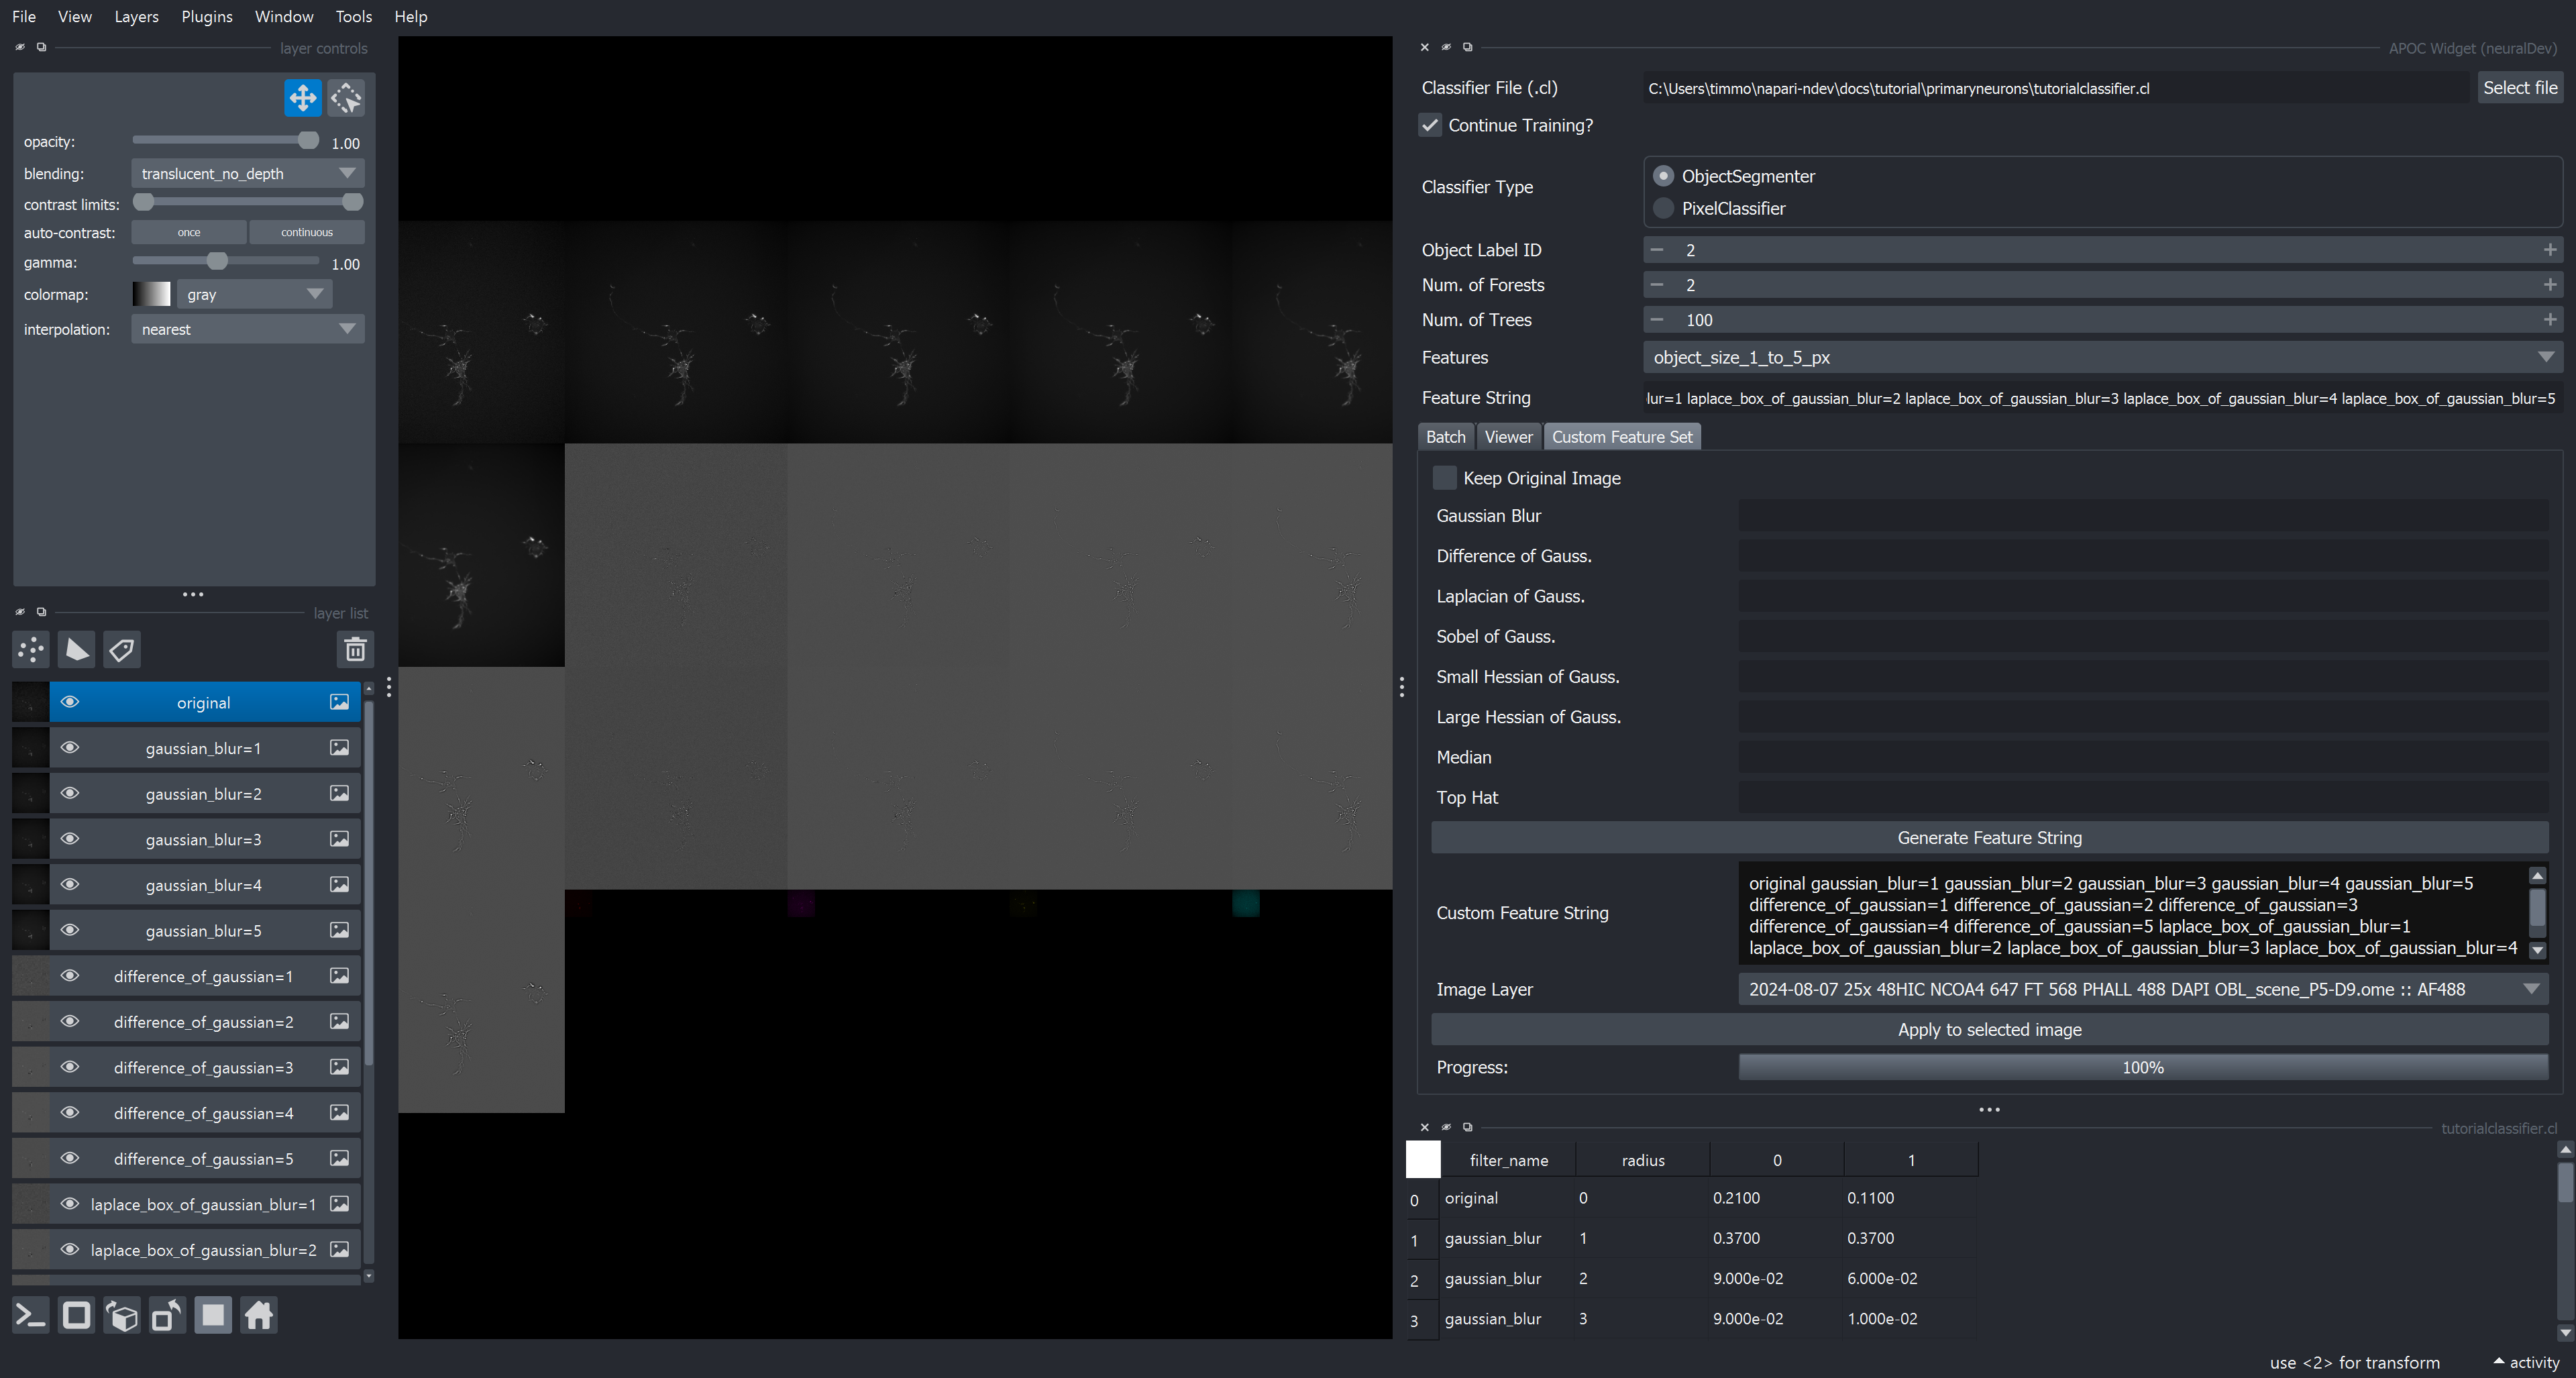Open the console terminal icon
The height and width of the screenshot is (1378, 2576).
click(31, 1315)
